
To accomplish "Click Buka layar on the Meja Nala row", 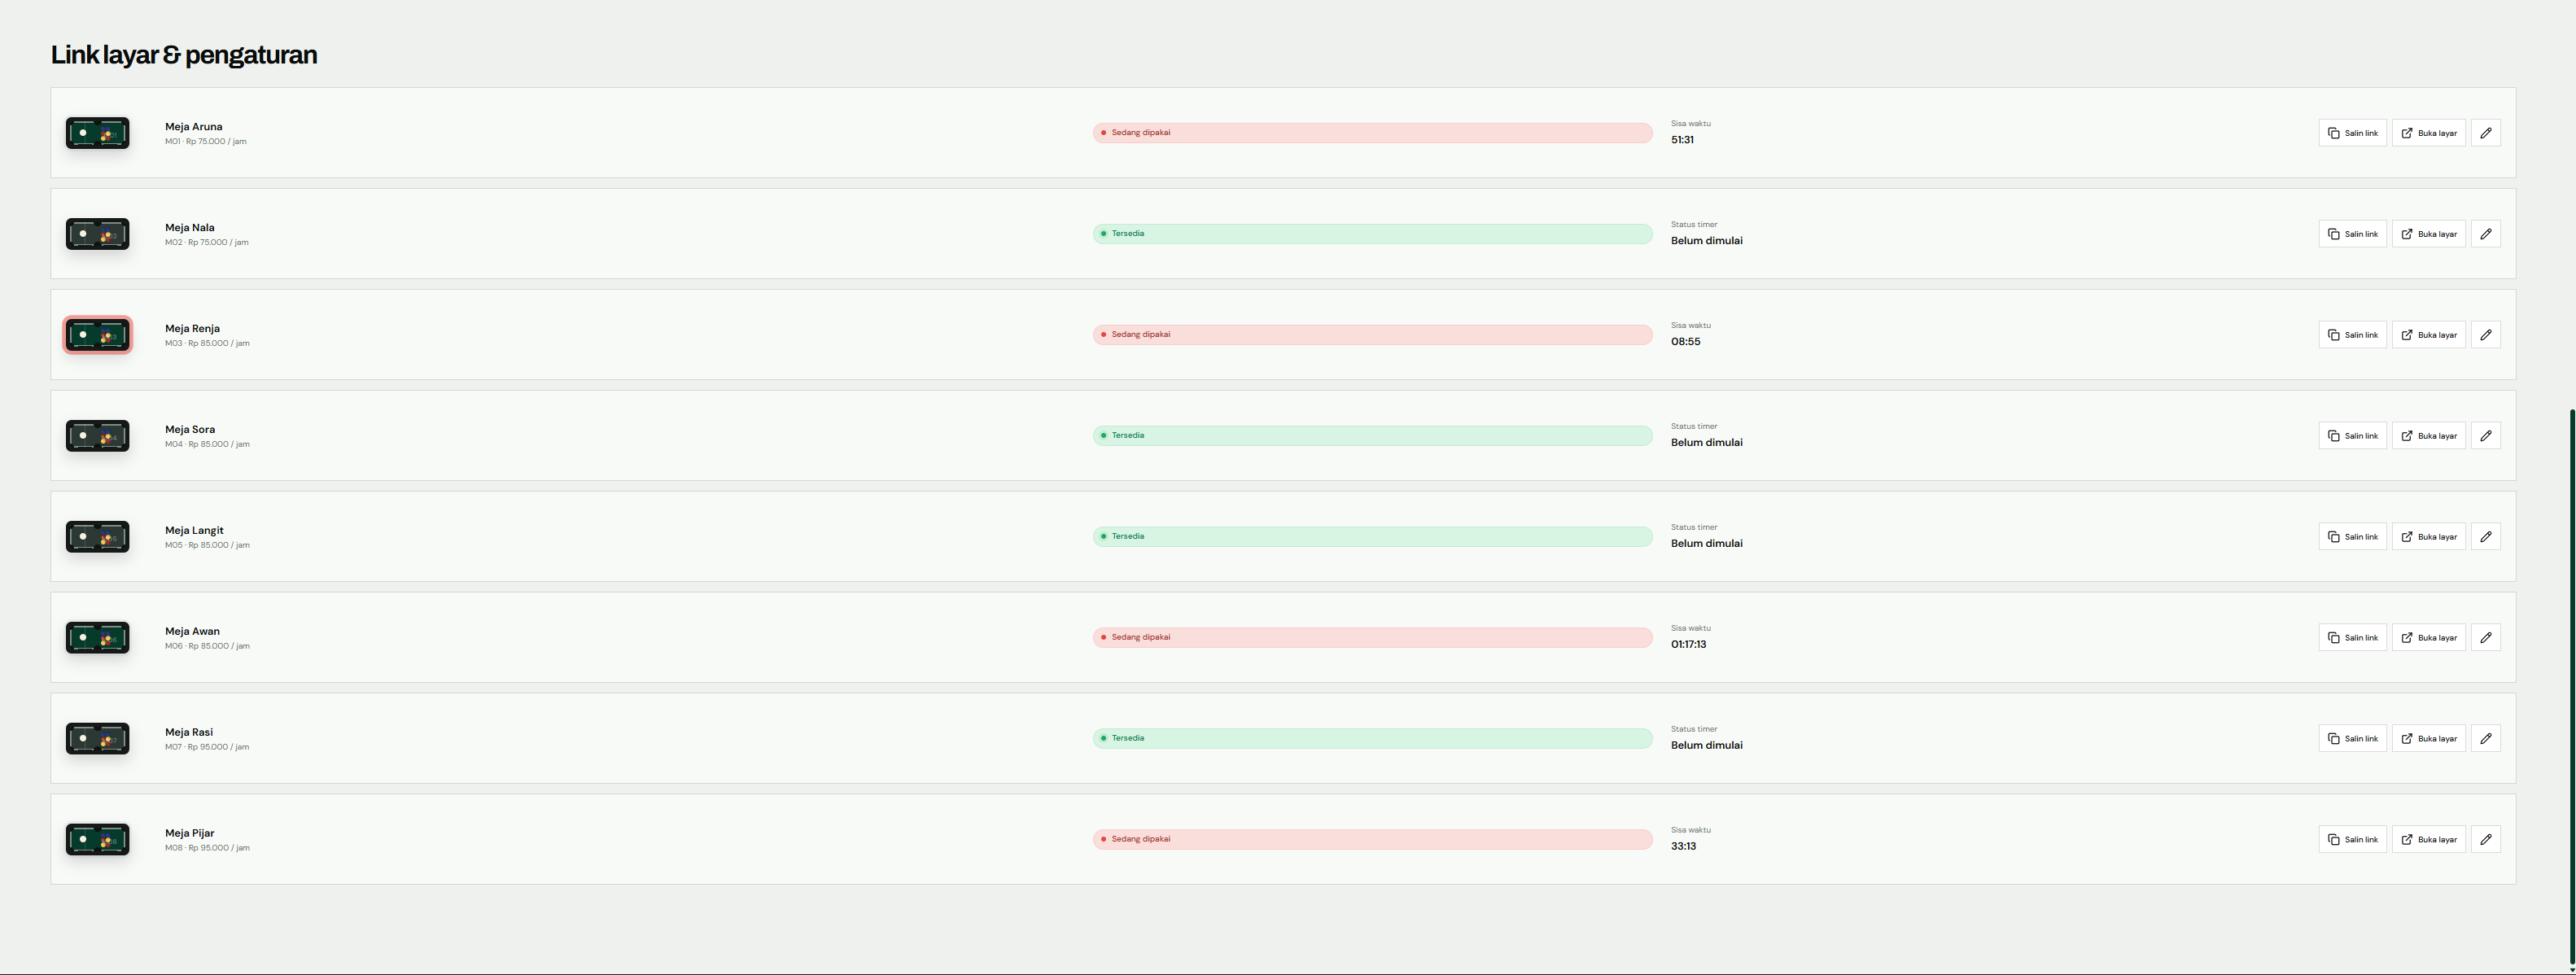I will (x=2428, y=234).
